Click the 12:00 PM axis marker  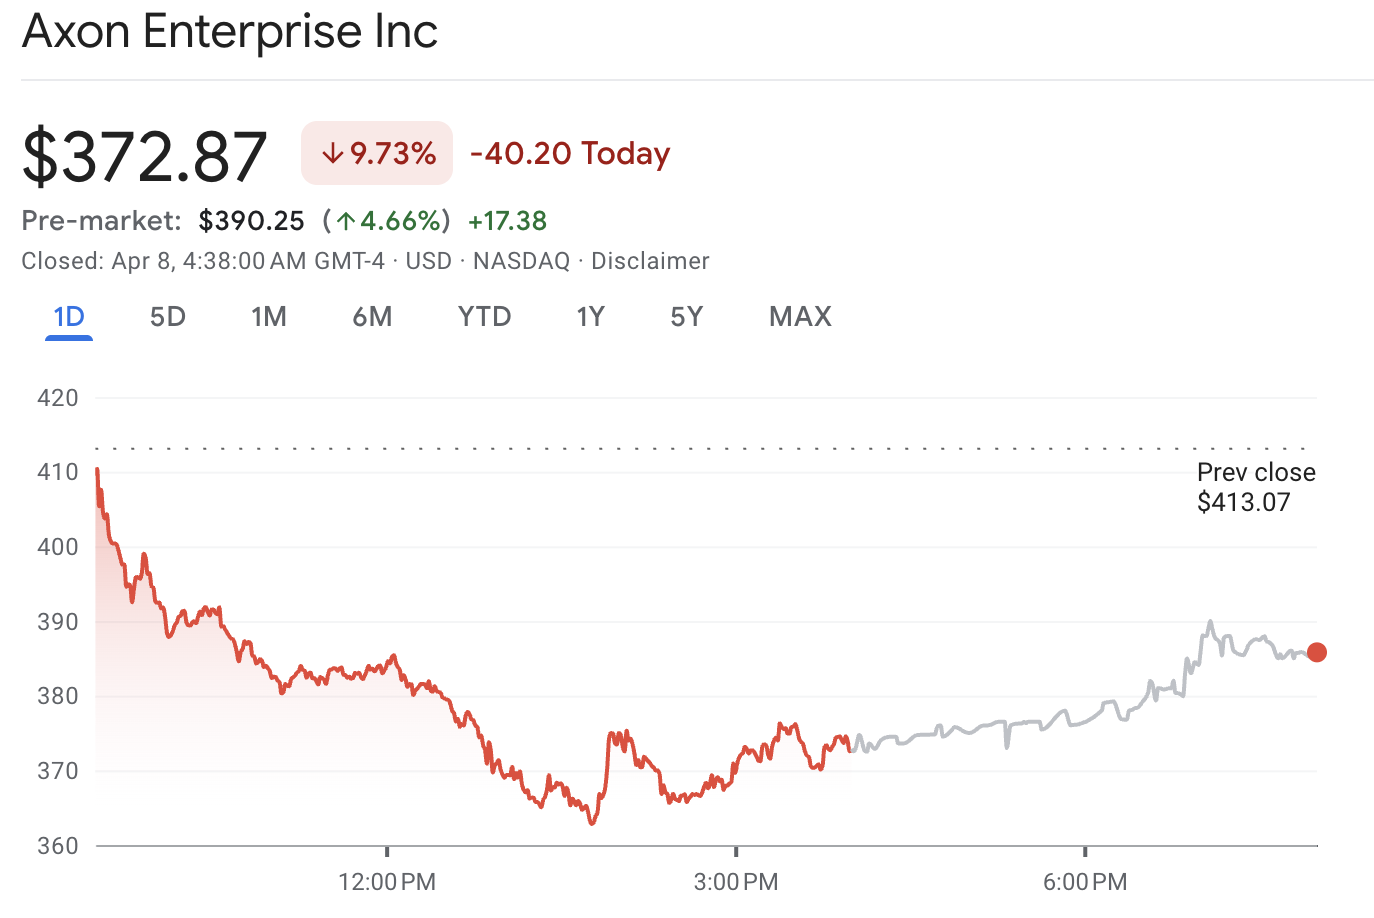click(x=387, y=882)
